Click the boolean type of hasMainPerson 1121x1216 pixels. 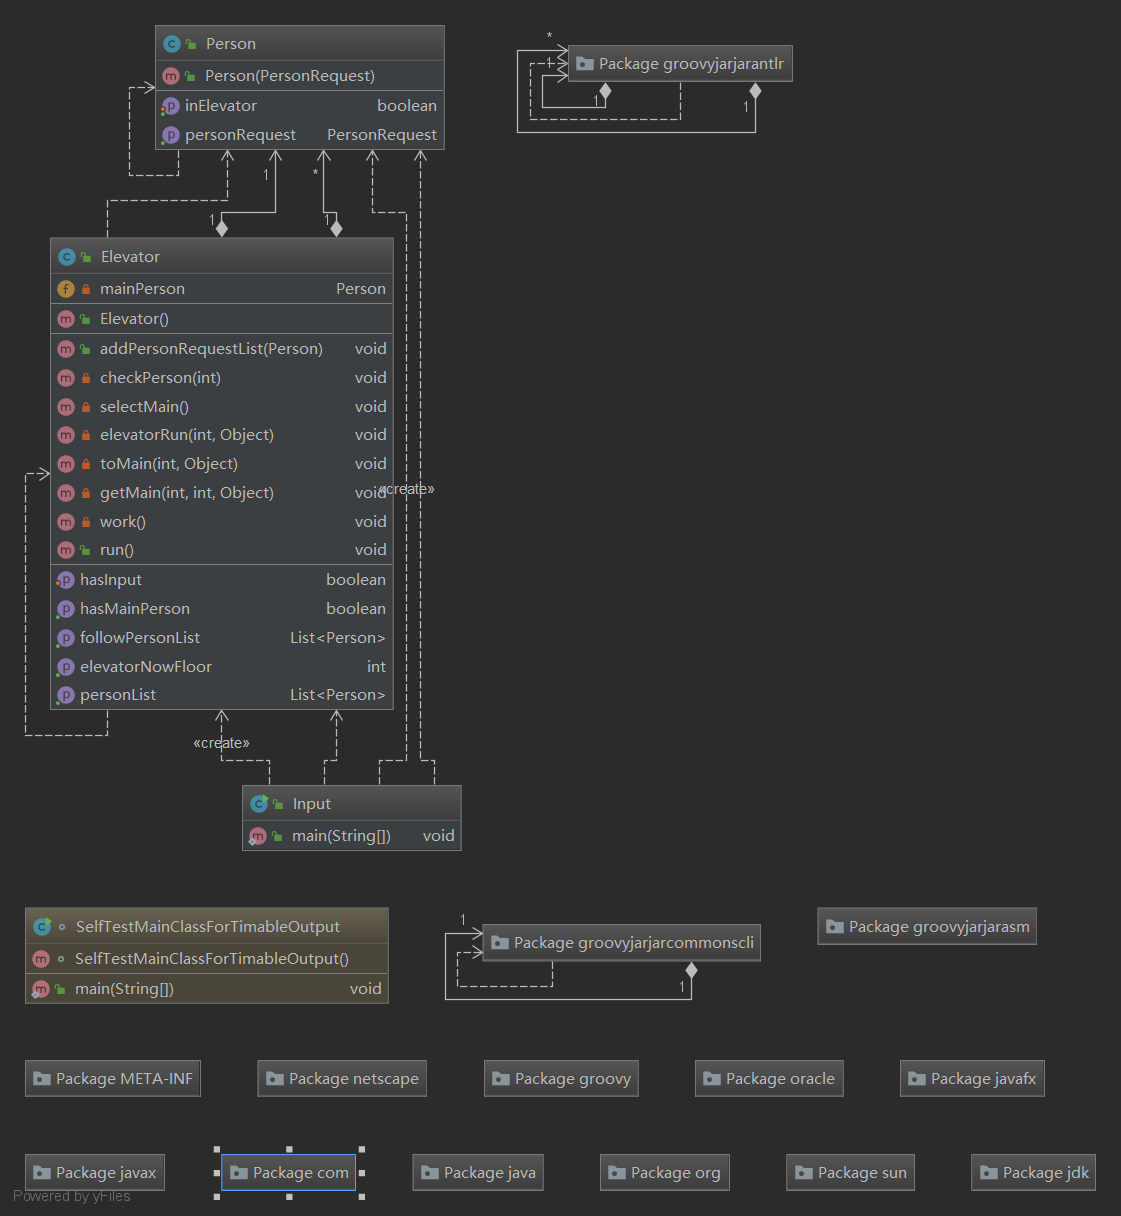coord(356,609)
